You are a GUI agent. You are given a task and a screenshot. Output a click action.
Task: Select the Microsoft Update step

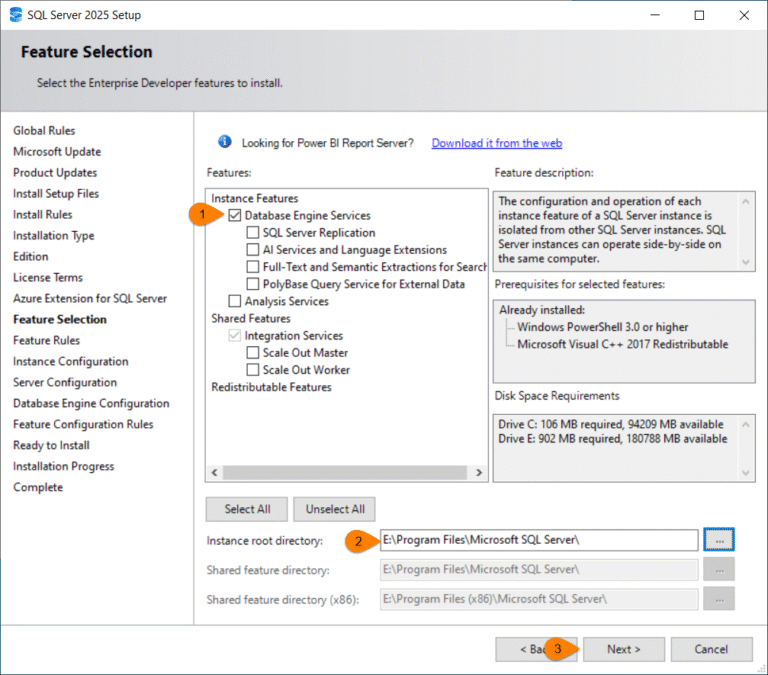coord(57,152)
